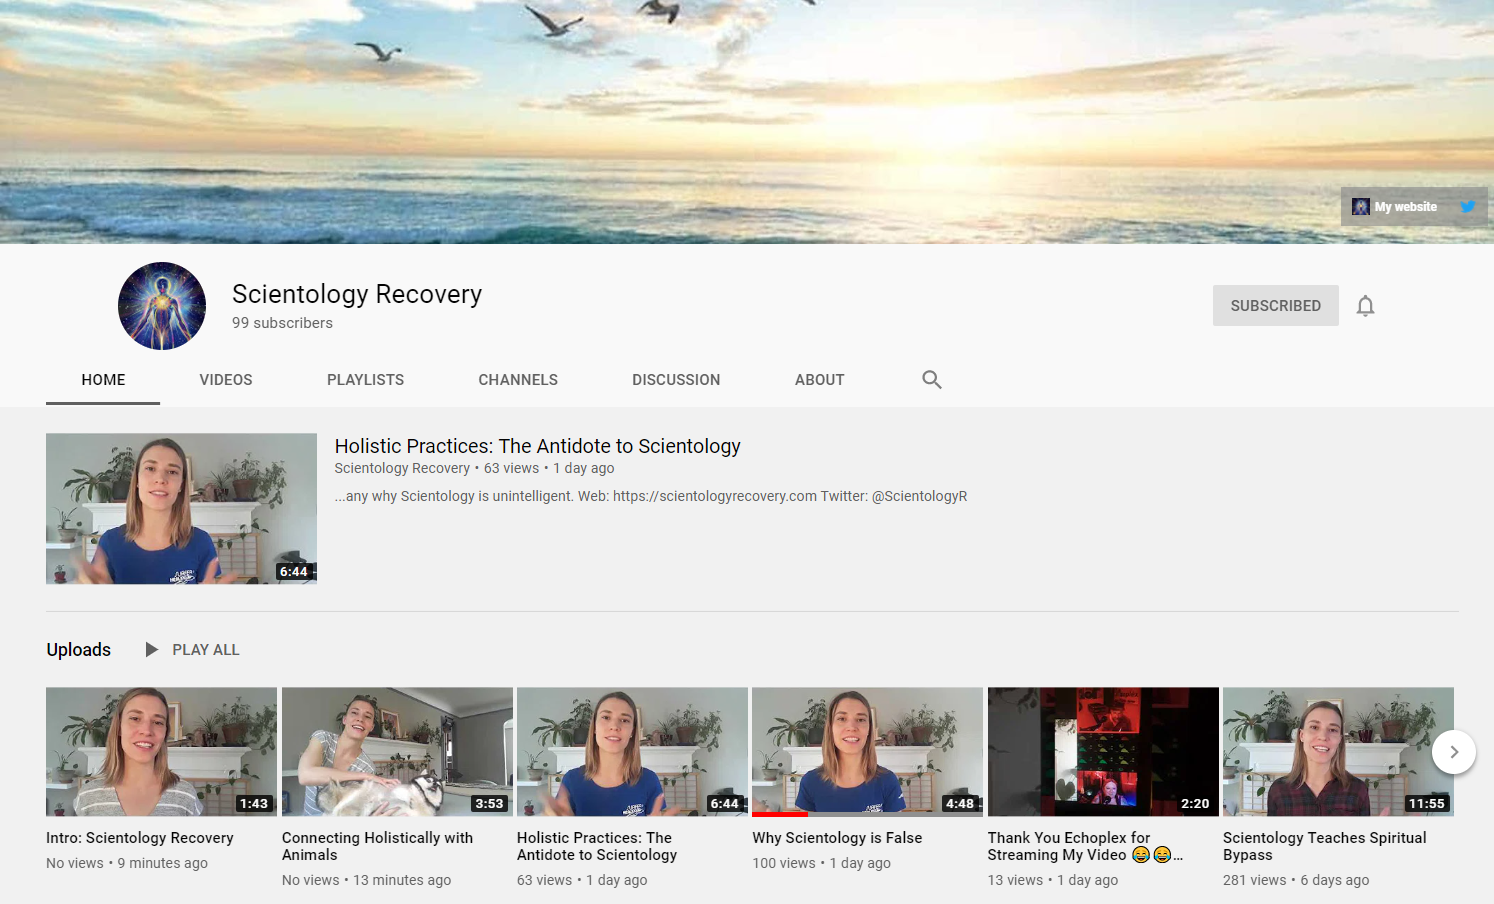Screen dimensions: 1494x904
Task: Switch to the ABOUT tab
Action: (820, 380)
